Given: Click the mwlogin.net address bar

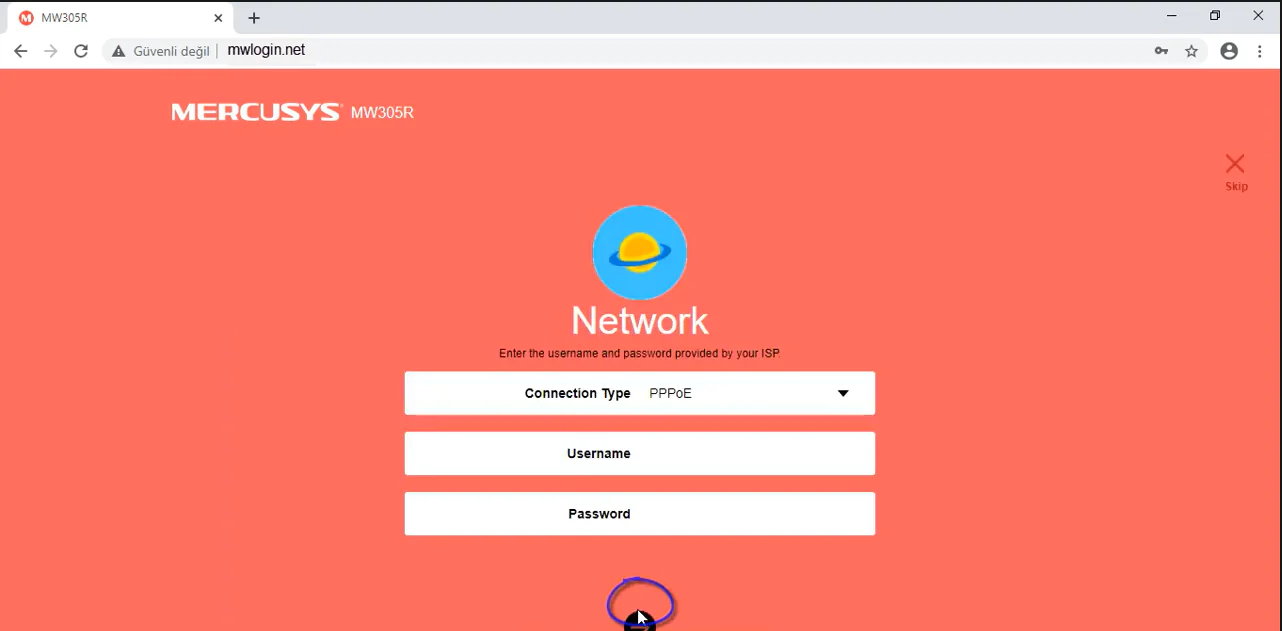Looking at the screenshot, I should 266,50.
